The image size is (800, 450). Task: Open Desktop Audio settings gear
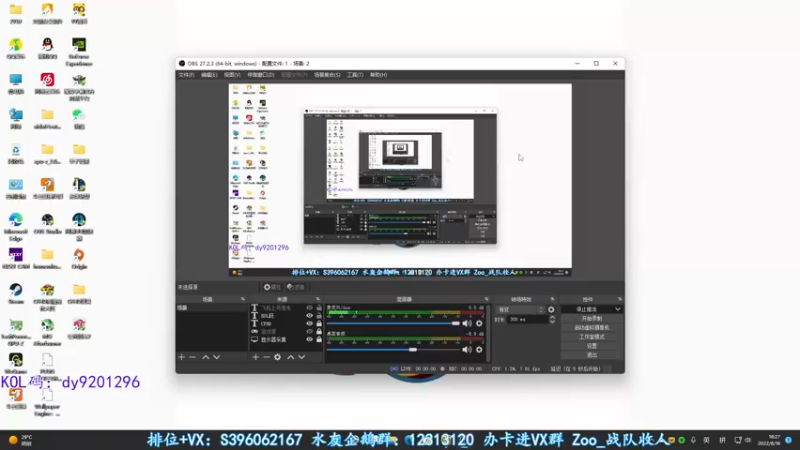(x=479, y=349)
